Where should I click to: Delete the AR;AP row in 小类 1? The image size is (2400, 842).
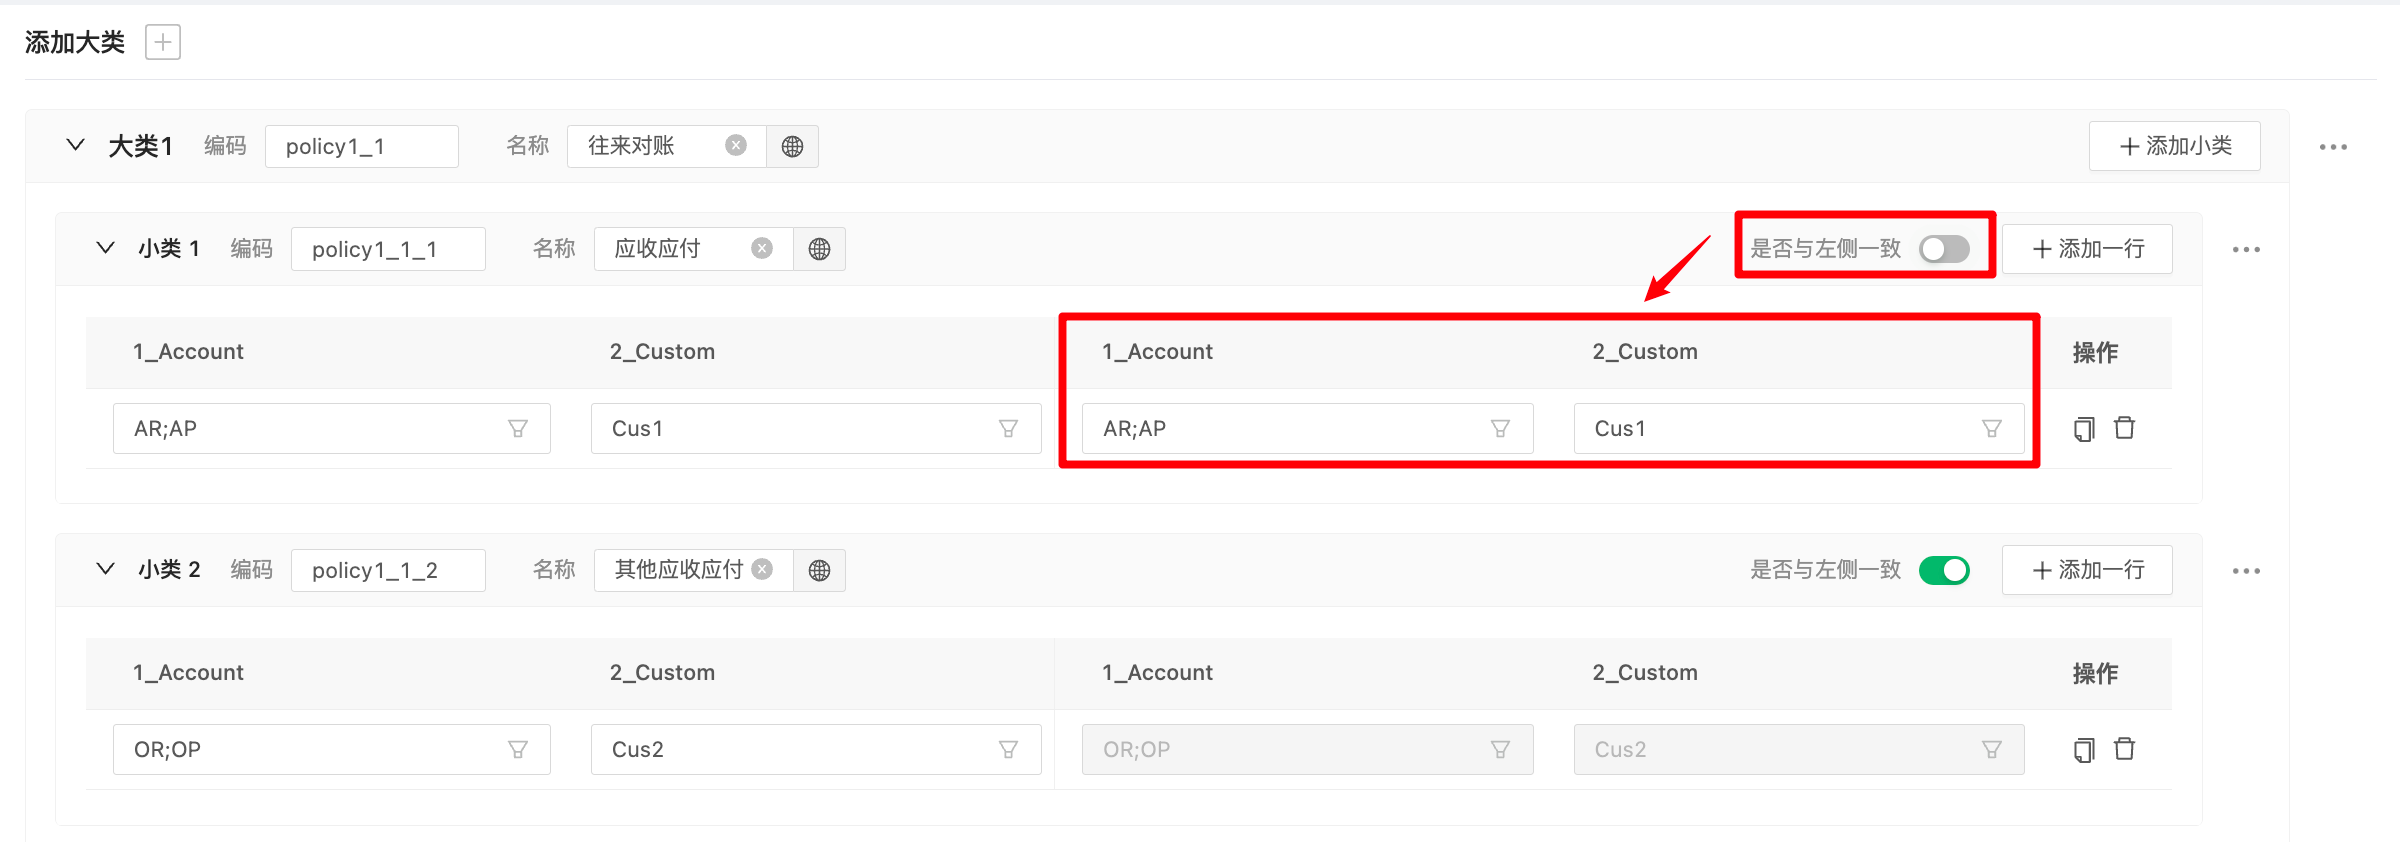(x=2125, y=428)
